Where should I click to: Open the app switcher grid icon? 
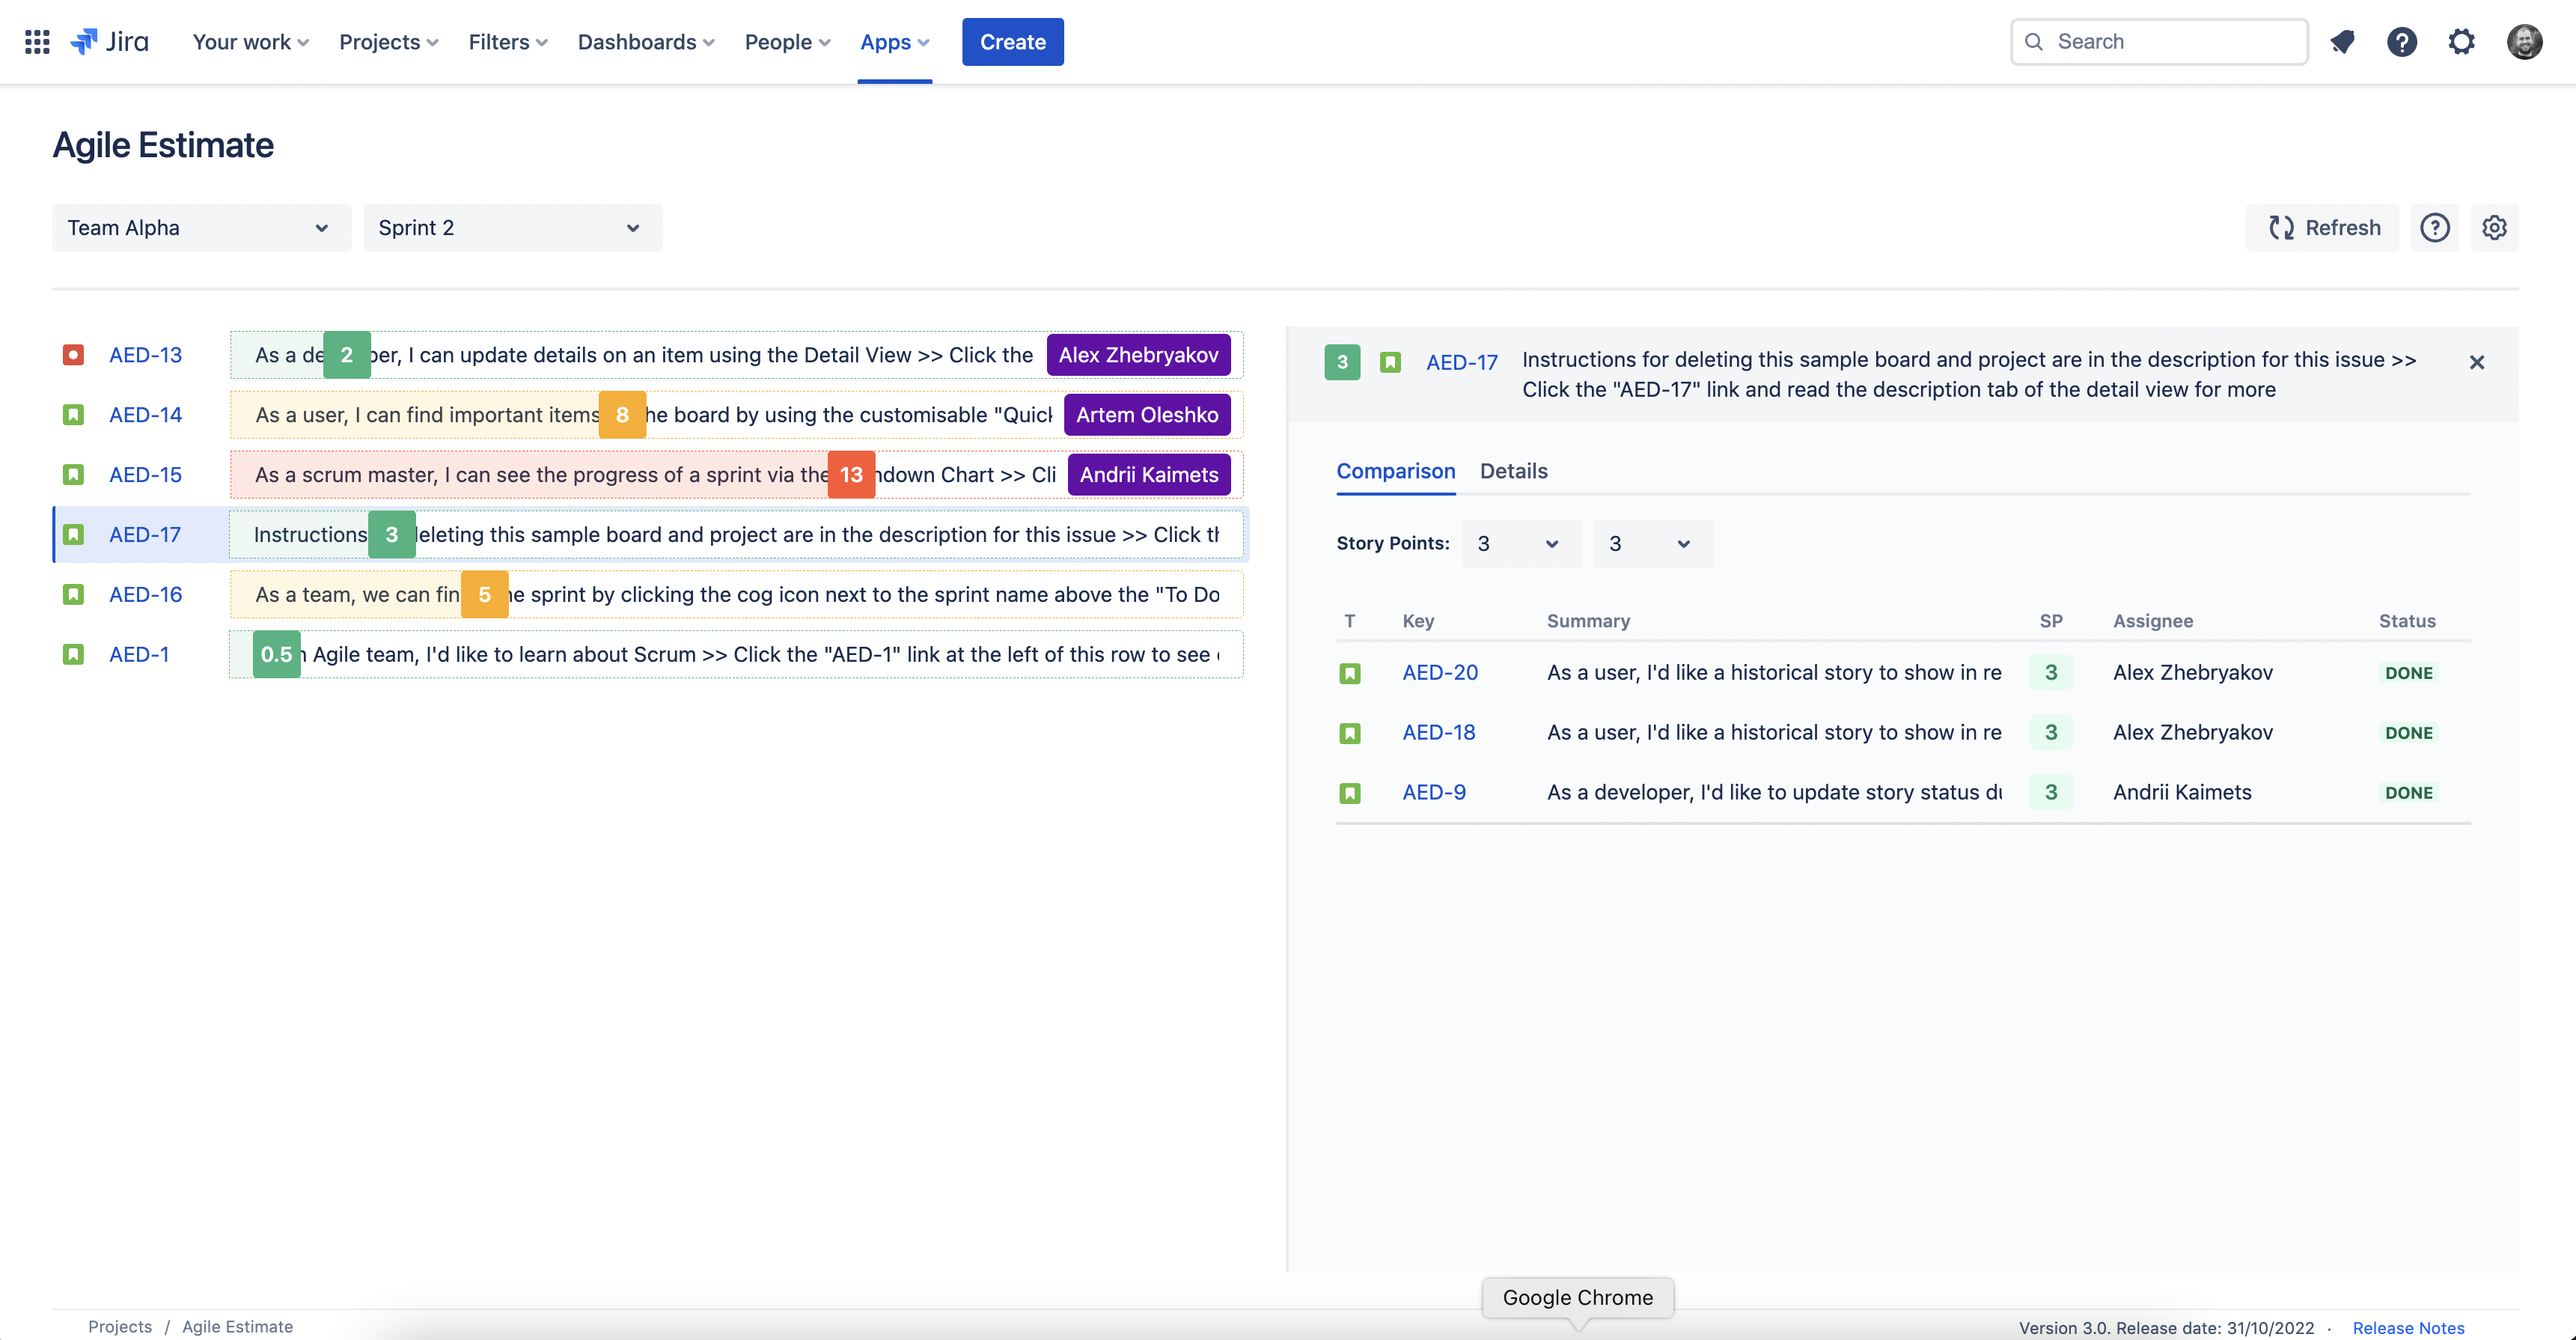click(x=36, y=41)
